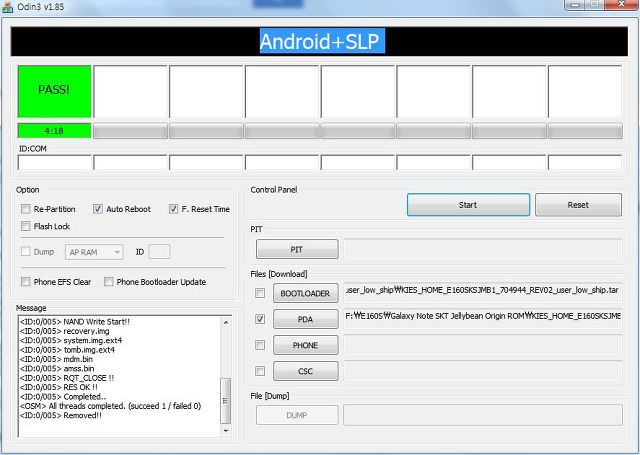640x455 pixels.
Task: Select the 'NAND Write Start!!' log line
Action: click(75, 322)
